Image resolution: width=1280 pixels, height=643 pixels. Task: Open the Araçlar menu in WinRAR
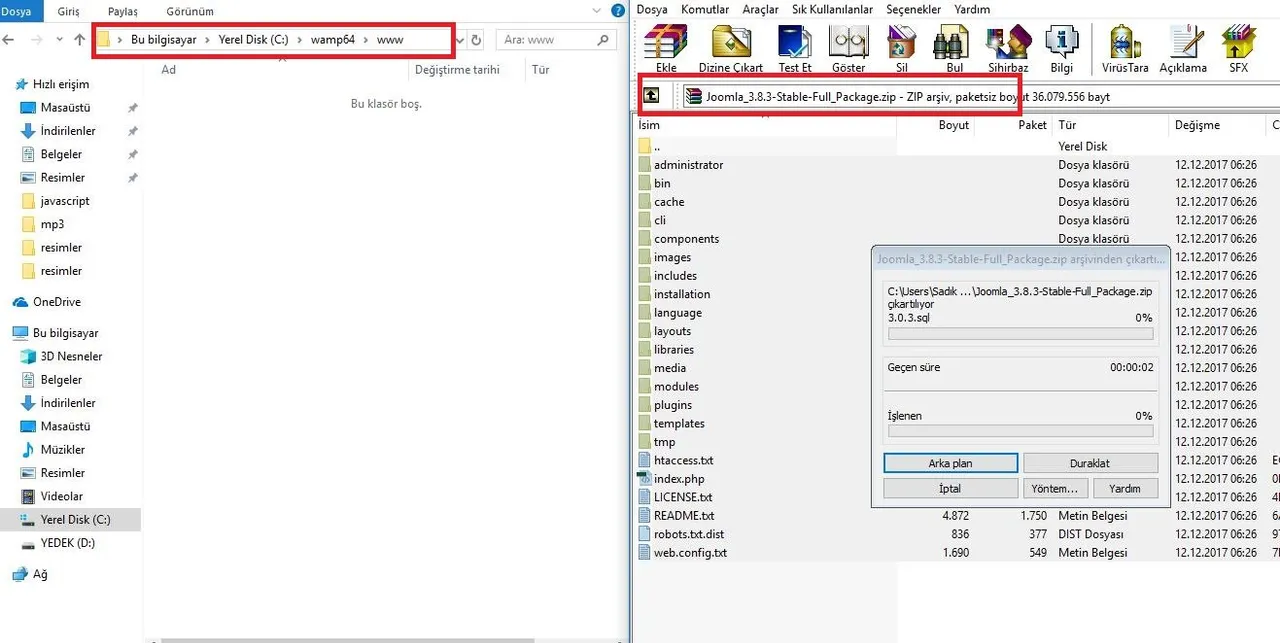tap(760, 9)
